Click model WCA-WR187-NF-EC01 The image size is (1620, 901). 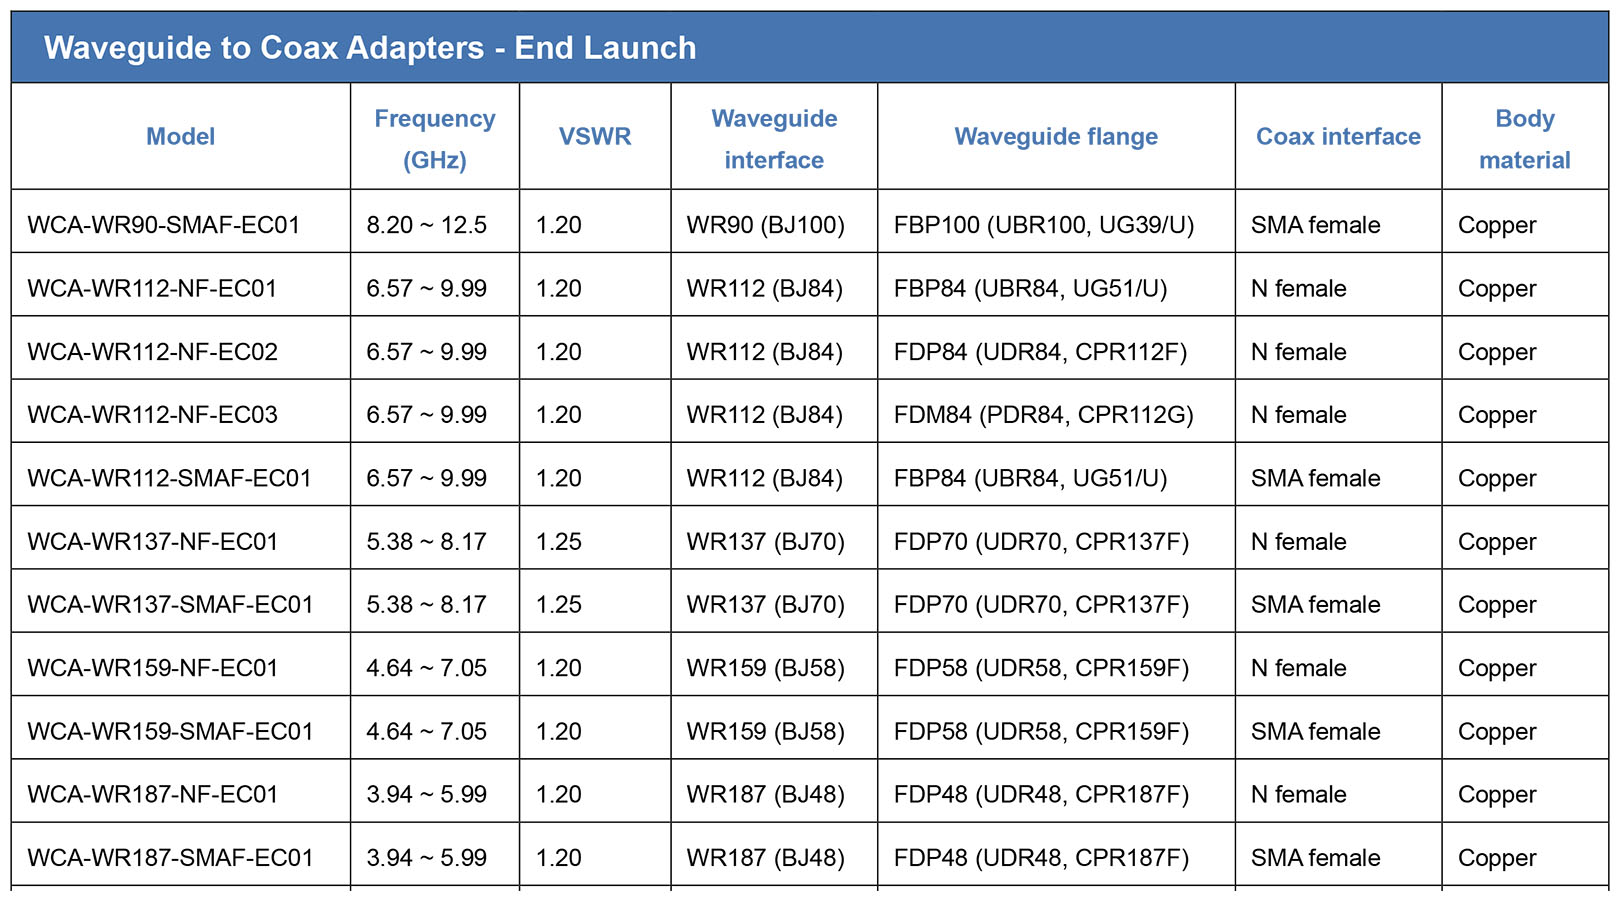click(153, 795)
